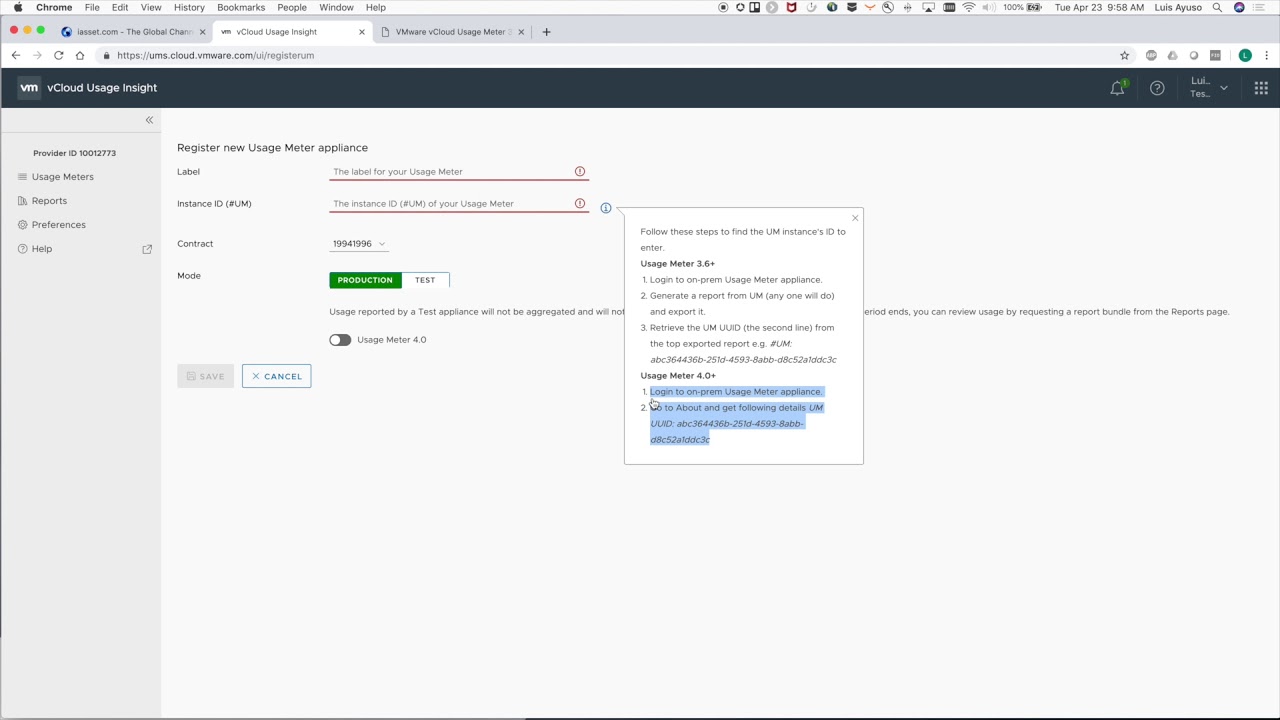1280x720 pixels.
Task: Bookmark this page with the star icon
Action: 1124,56
